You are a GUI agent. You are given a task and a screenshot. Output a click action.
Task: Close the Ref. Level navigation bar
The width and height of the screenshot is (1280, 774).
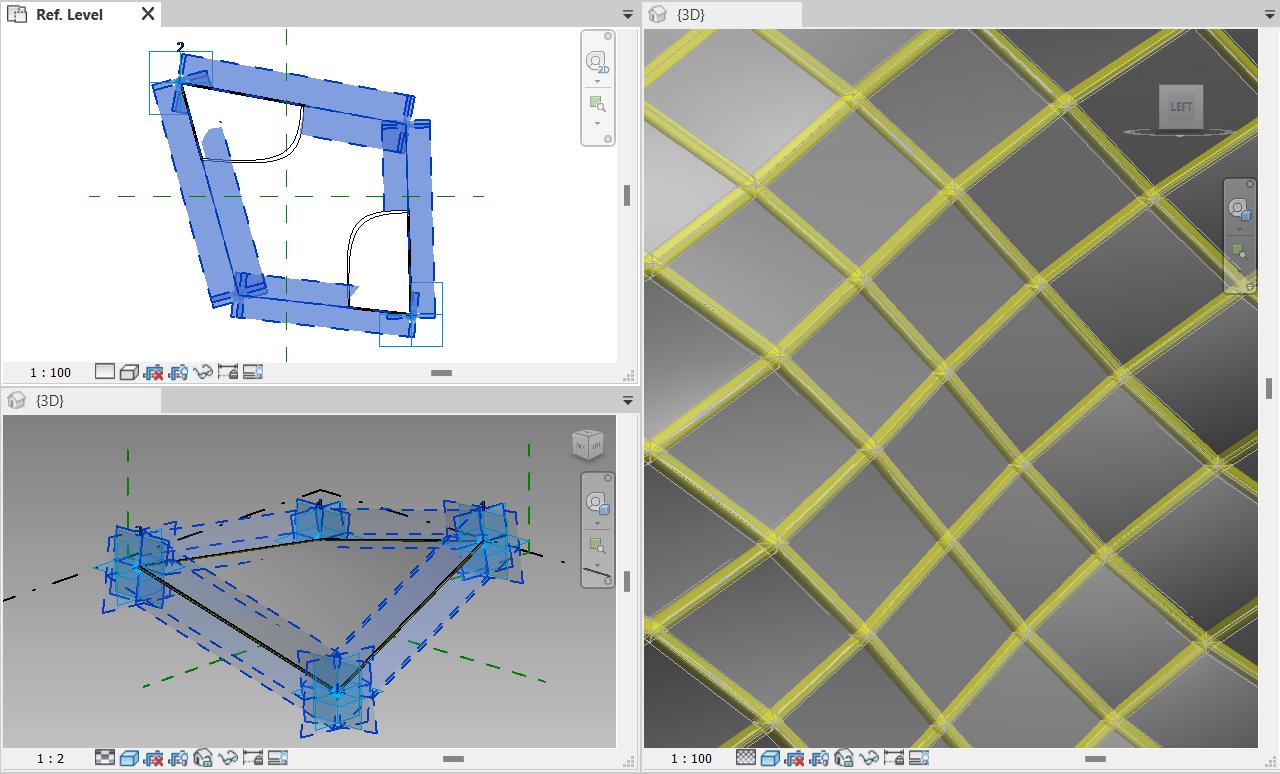[x=608, y=36]
